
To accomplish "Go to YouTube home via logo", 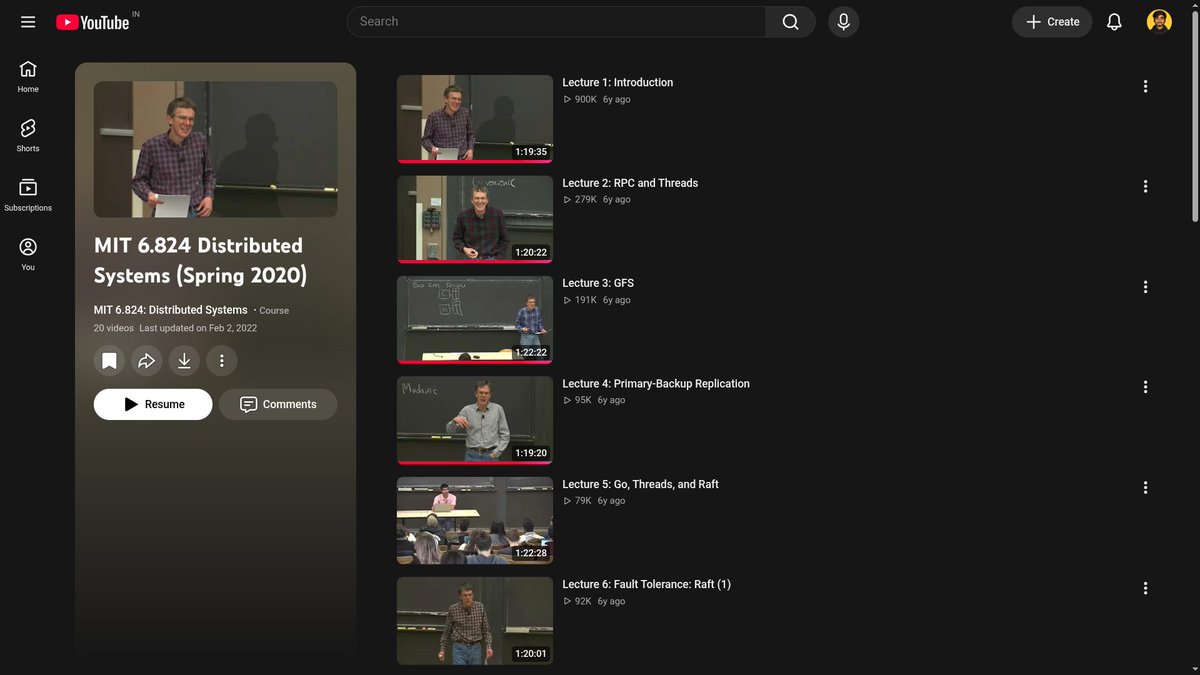I will click(92, 22).
